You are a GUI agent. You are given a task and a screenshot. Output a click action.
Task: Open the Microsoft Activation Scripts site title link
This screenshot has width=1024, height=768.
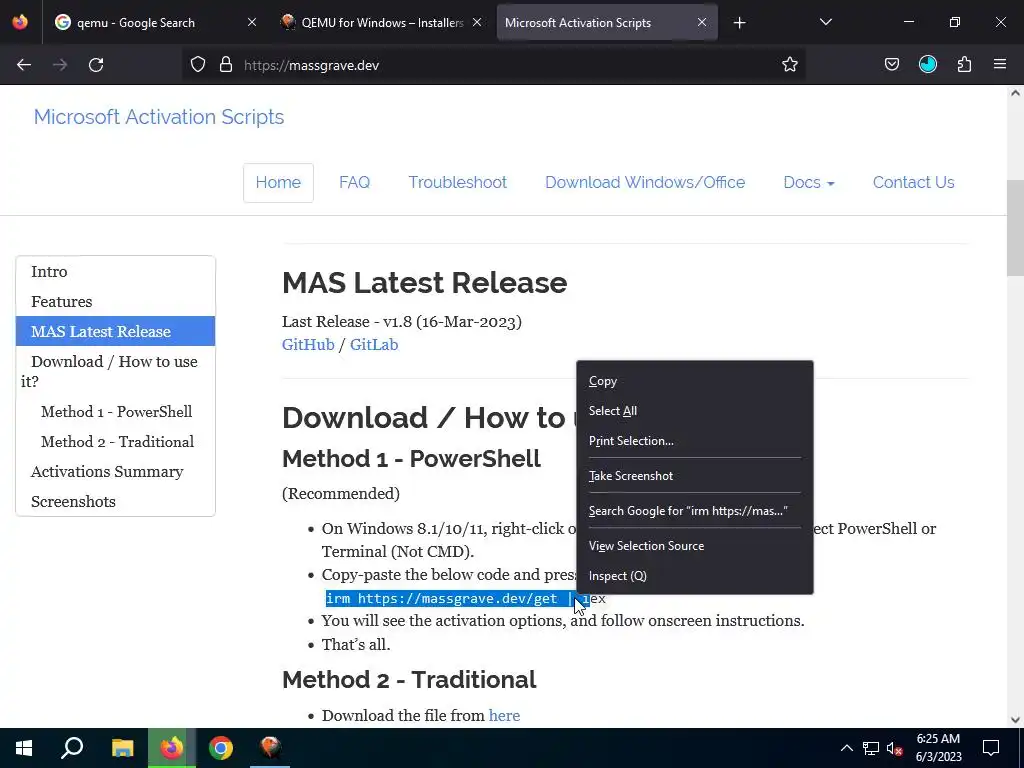point(159,117)
